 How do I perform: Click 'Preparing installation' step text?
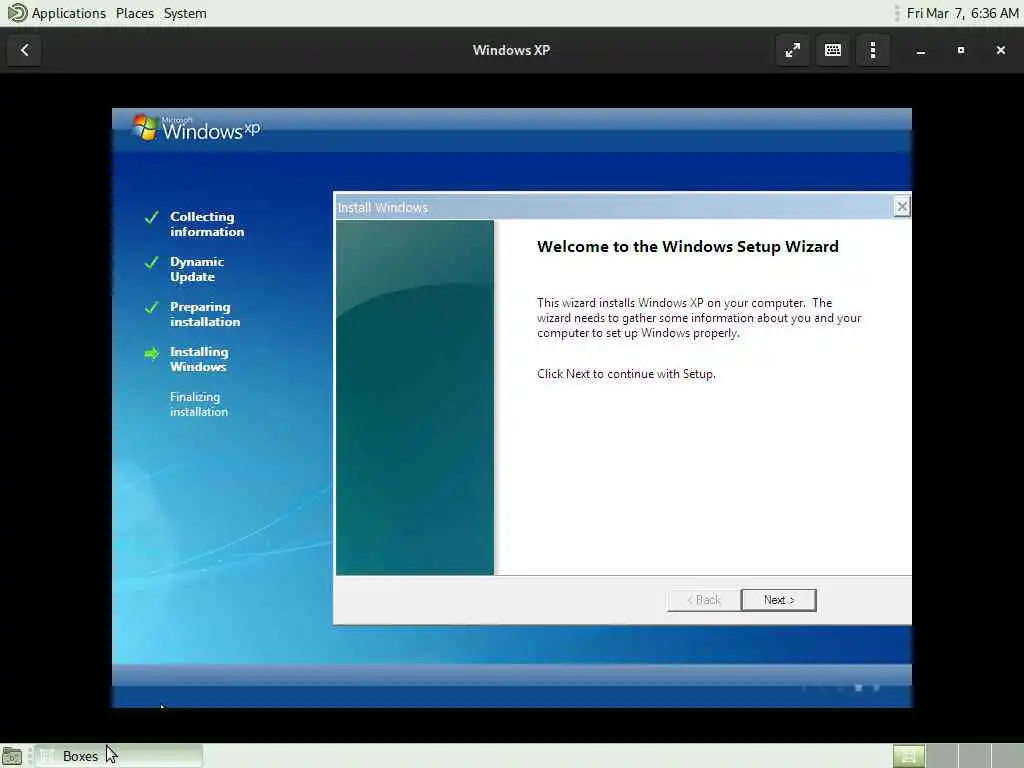pos(205,314)
